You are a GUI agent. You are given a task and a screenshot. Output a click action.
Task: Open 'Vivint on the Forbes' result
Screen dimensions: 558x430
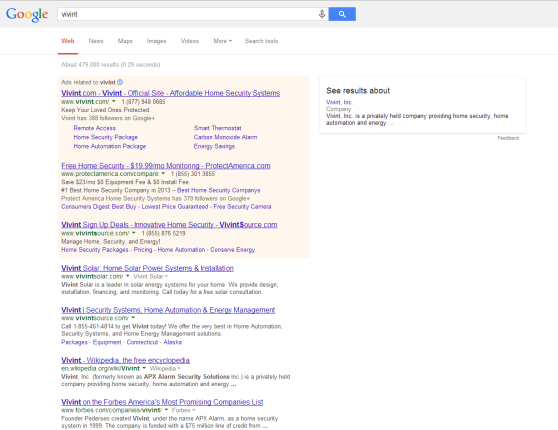[x=162, y=402]
